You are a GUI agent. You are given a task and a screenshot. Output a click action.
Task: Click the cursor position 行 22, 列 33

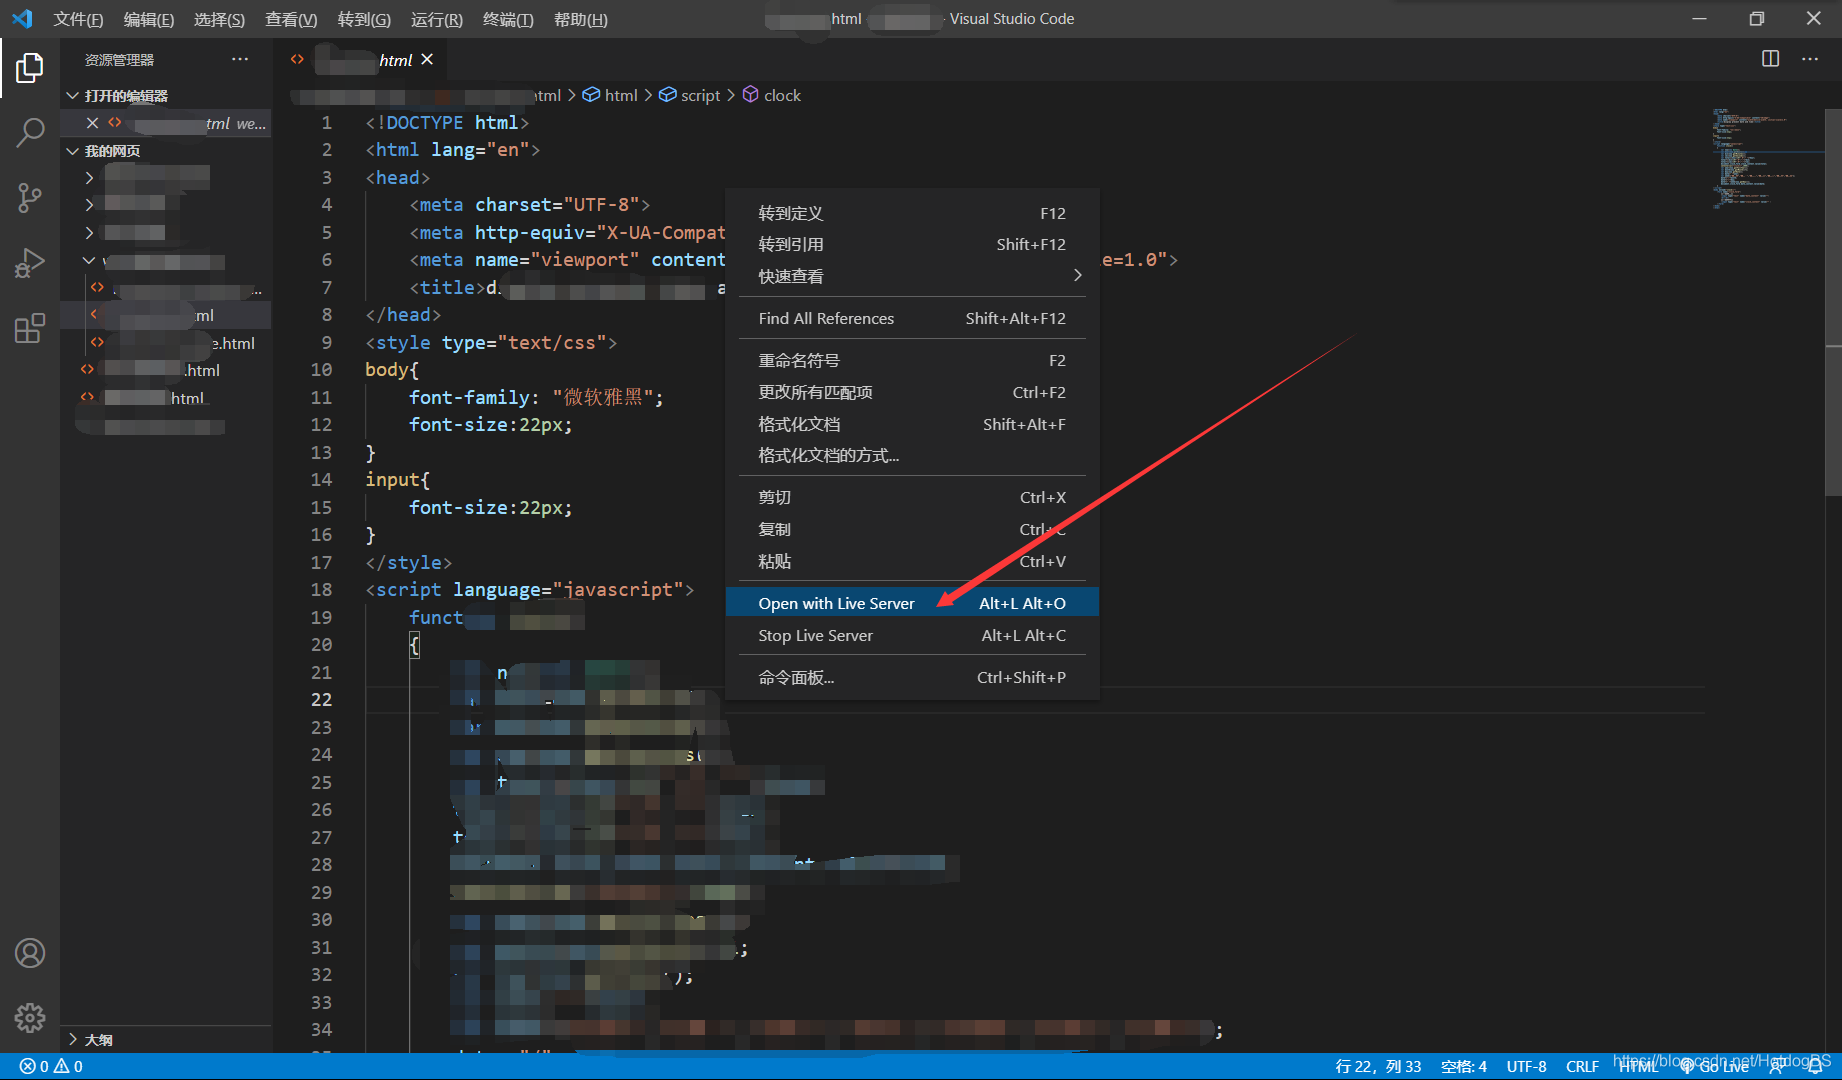tap(1378, 1066)
